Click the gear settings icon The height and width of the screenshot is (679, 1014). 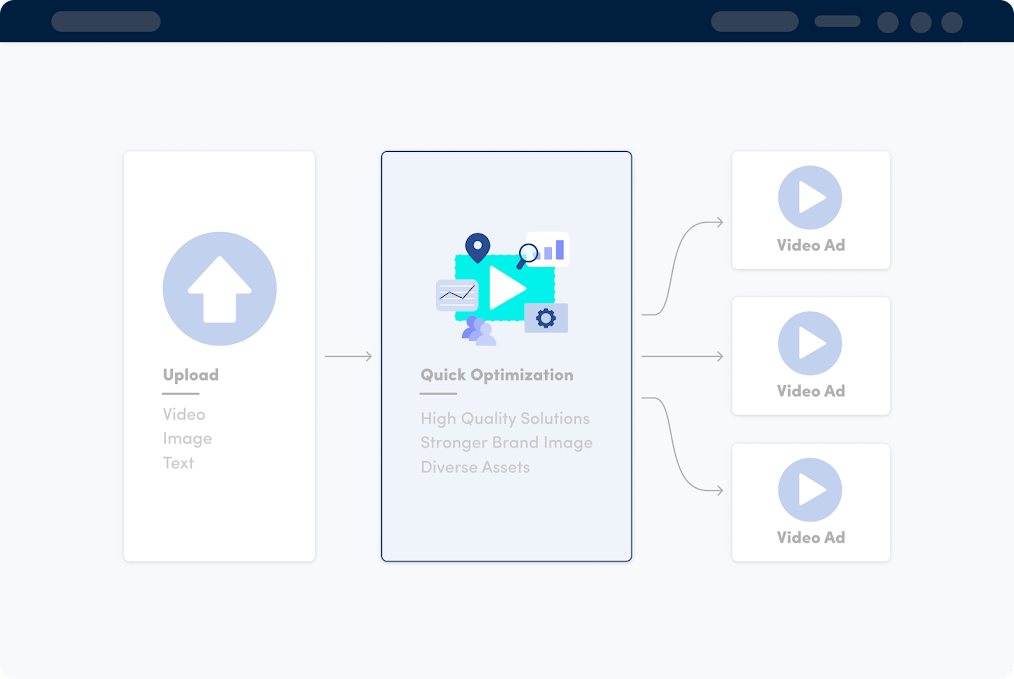[x=546, y=318]
